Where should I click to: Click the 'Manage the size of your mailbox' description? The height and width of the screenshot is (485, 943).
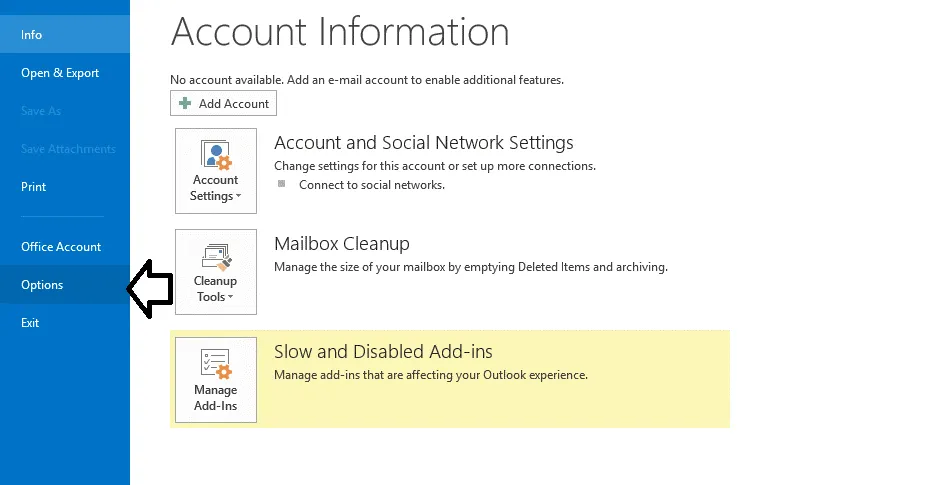[471, 267]
